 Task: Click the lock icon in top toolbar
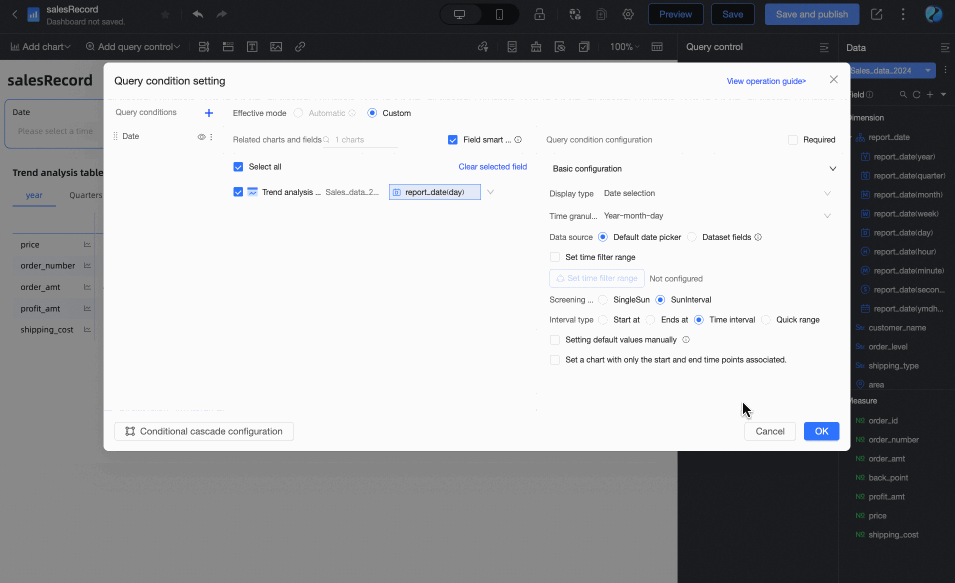pyautogui.click(x=540, y=14)
